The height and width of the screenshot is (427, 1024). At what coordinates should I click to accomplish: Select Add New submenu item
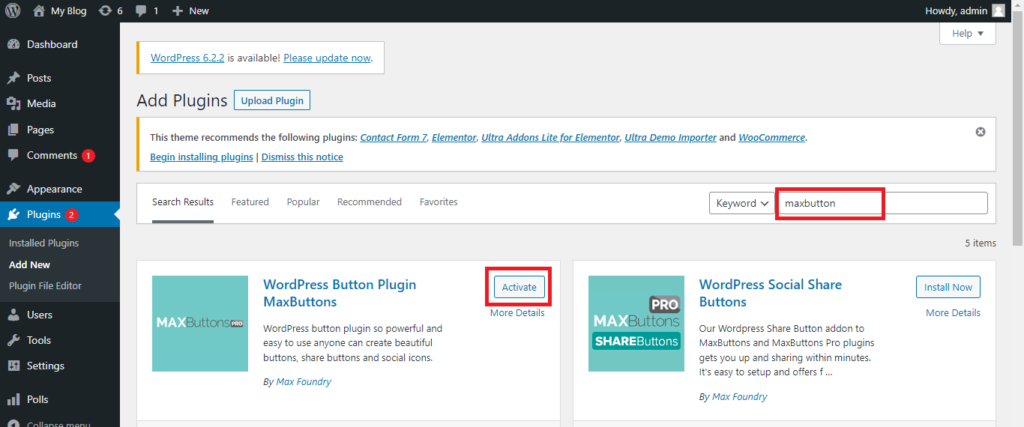29,264
